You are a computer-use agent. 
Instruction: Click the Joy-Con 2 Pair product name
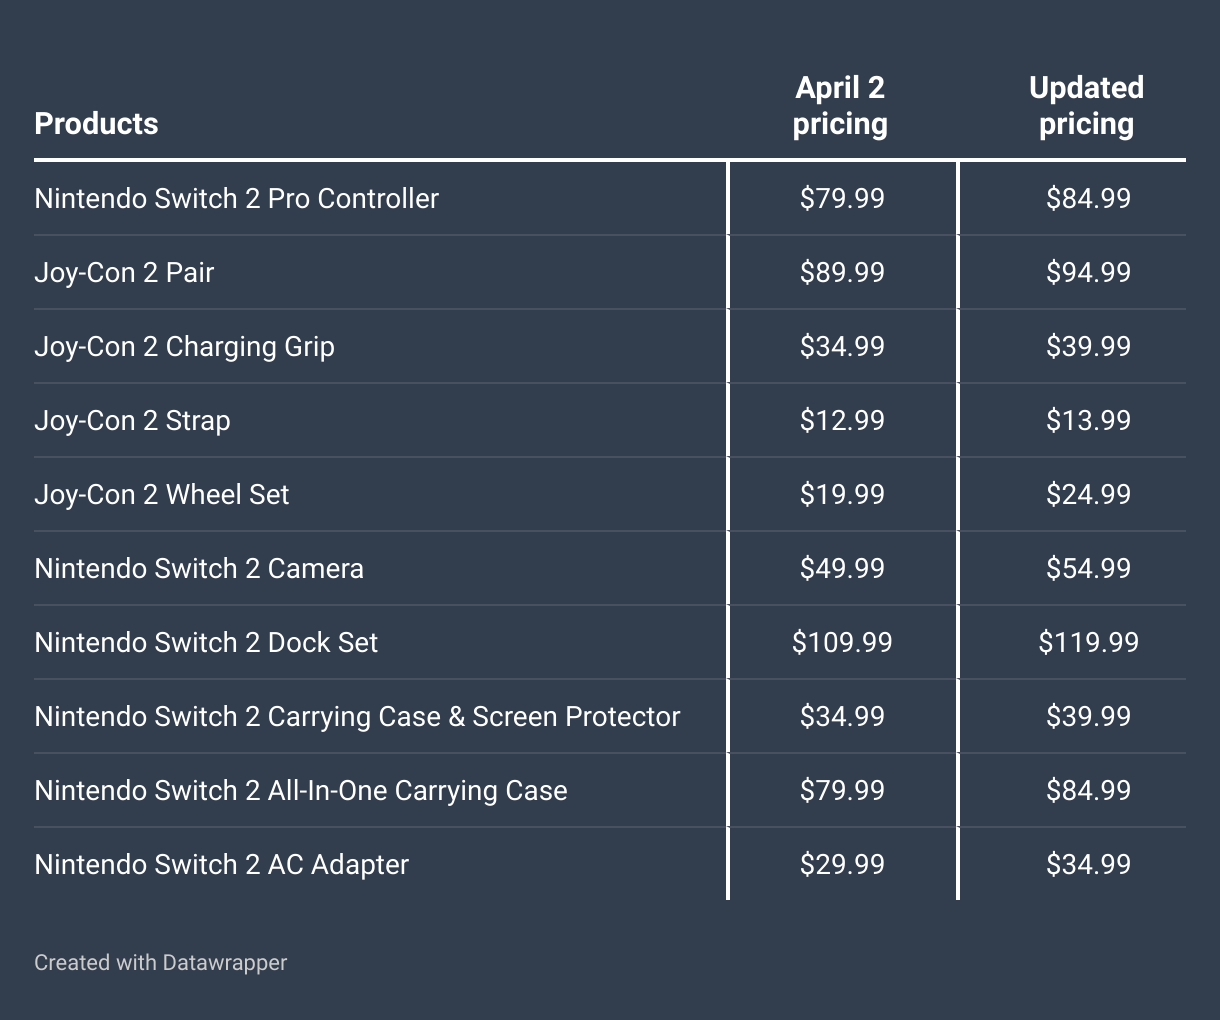tap(124, 272)
